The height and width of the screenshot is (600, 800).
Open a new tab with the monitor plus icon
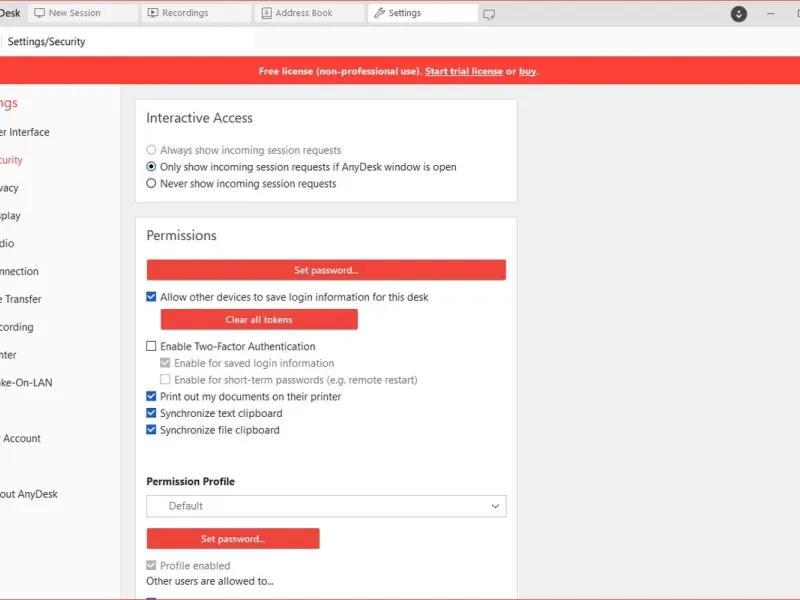(x=489, y=15)
